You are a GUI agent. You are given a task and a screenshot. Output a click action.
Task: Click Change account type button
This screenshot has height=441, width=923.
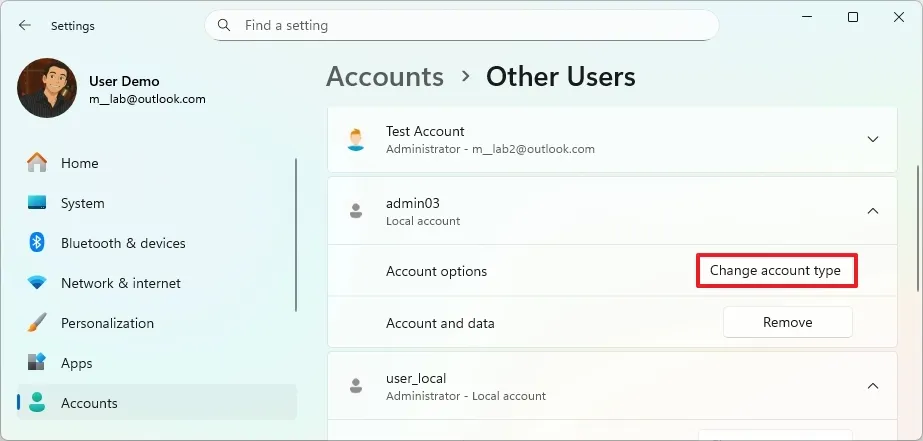tap(775, 271)
